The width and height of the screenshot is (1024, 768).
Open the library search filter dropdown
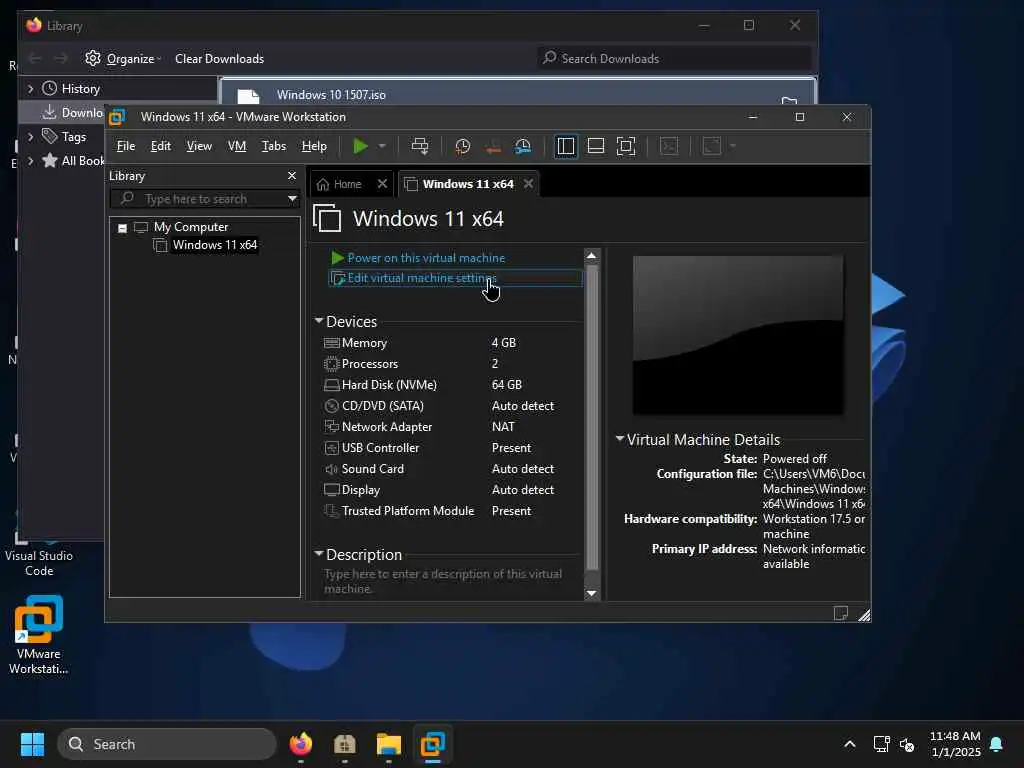coord(292,199)
